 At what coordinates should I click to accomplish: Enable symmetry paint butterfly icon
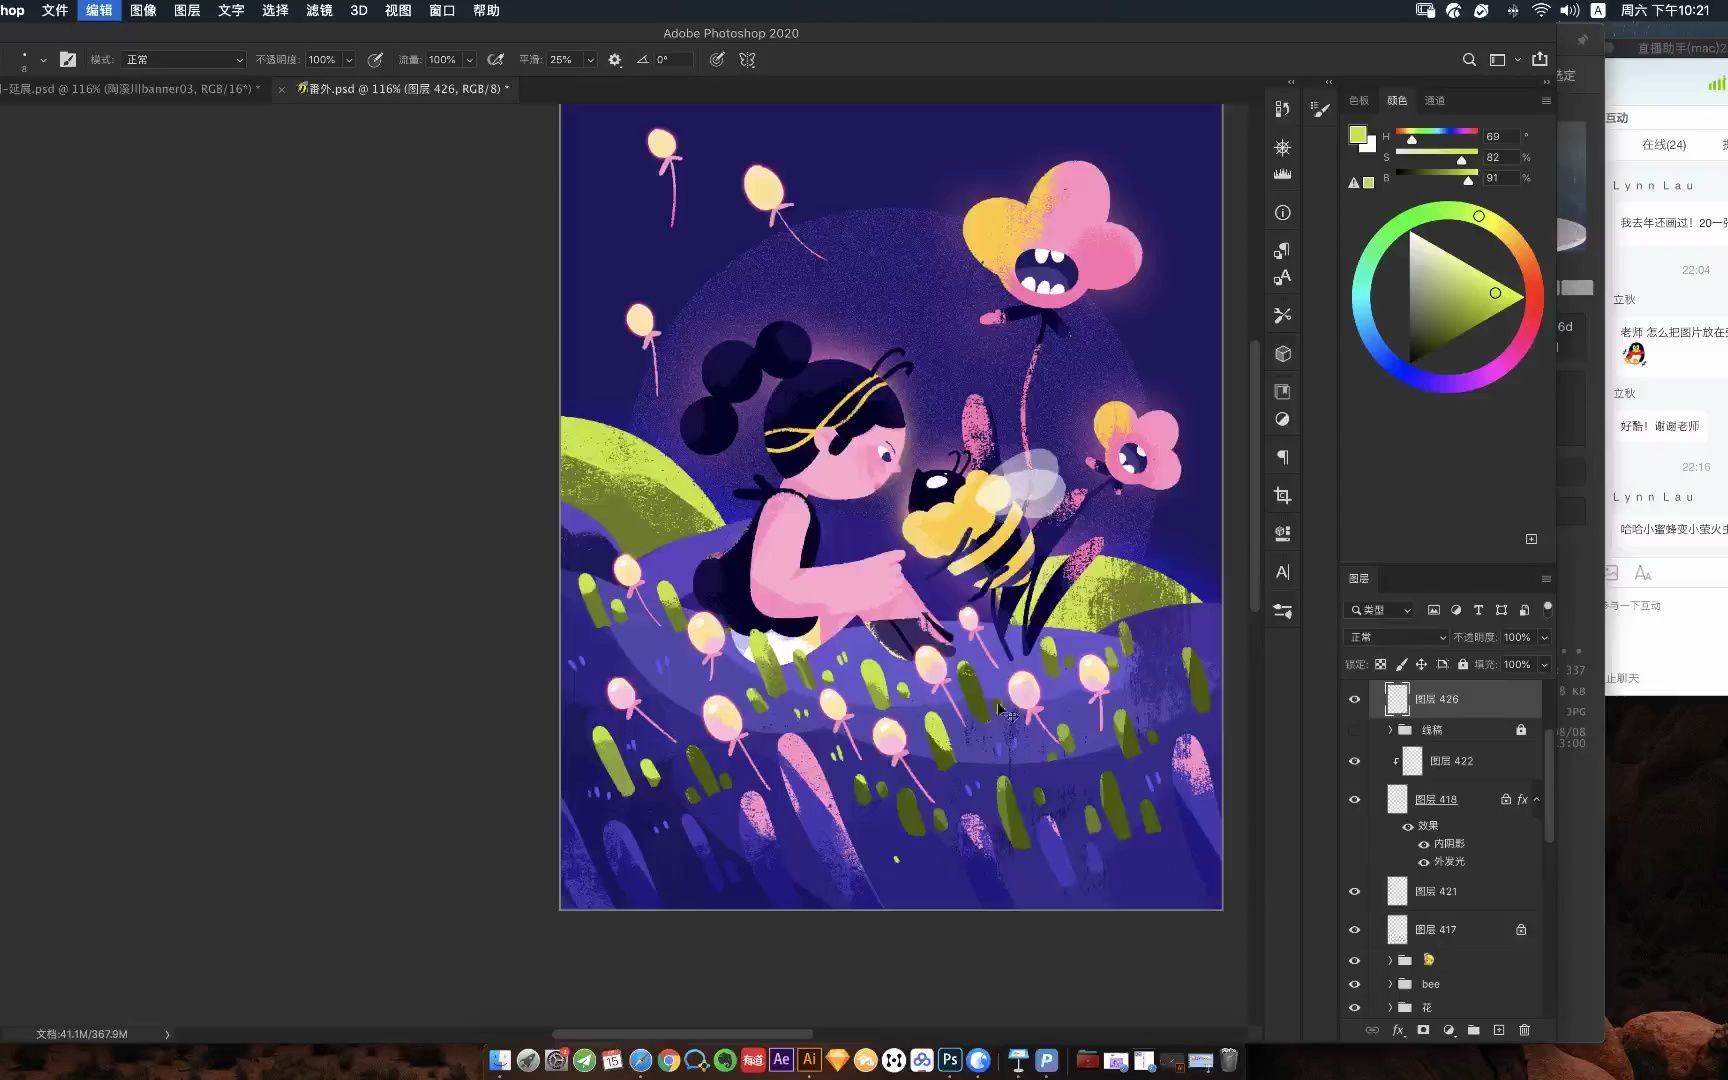pyautogui.click(x=747, y=60)
